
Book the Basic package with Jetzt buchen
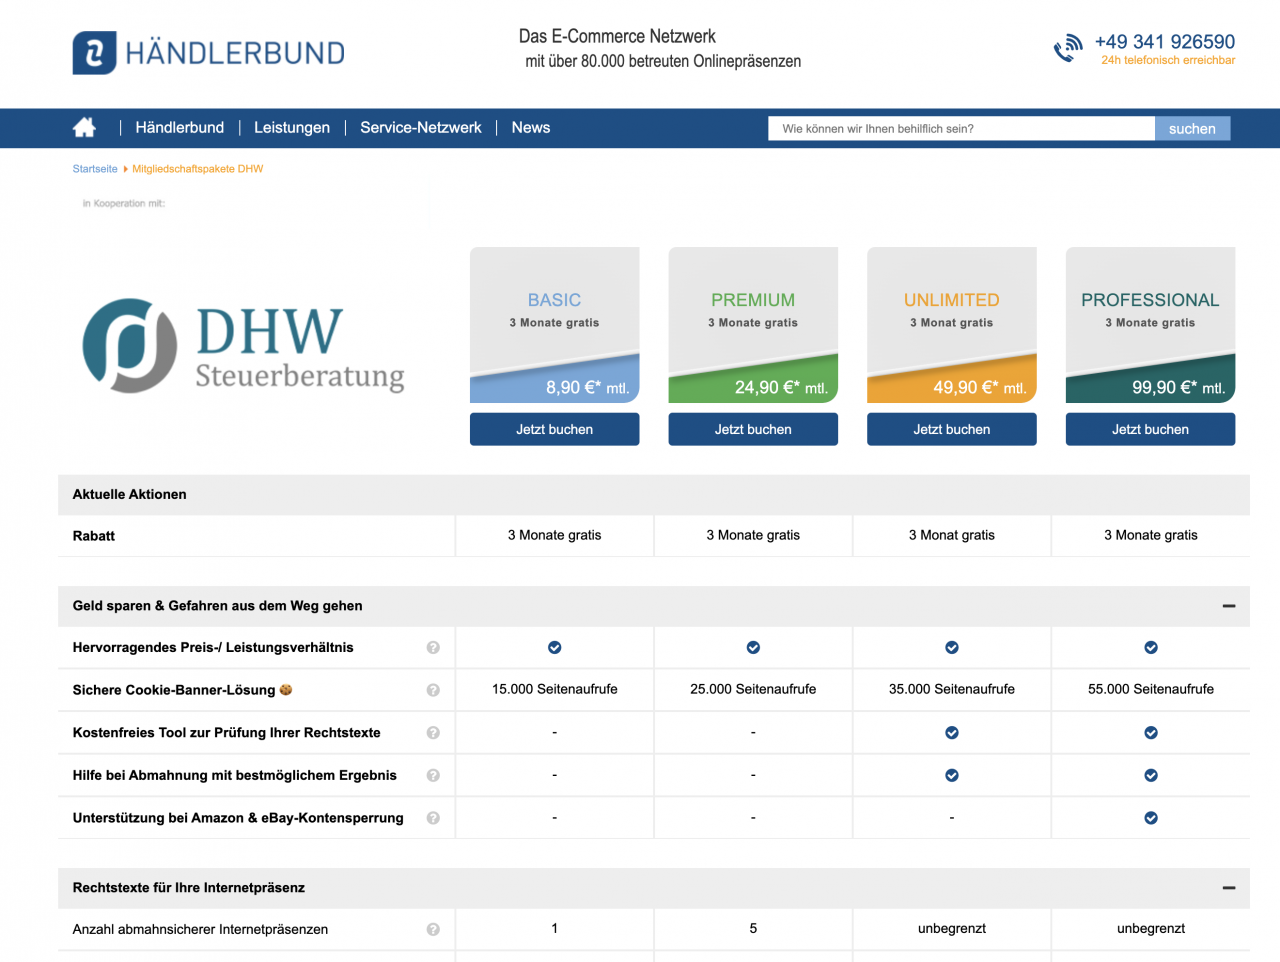[555, 429]
